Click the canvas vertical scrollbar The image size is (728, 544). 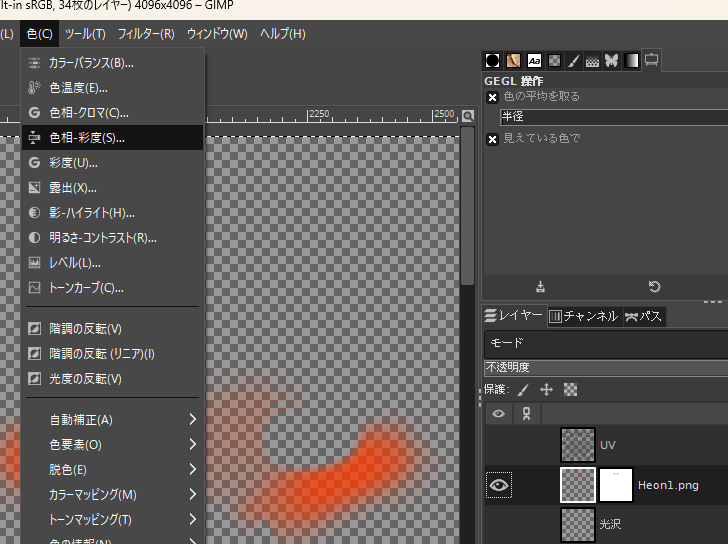pos(468,207)
